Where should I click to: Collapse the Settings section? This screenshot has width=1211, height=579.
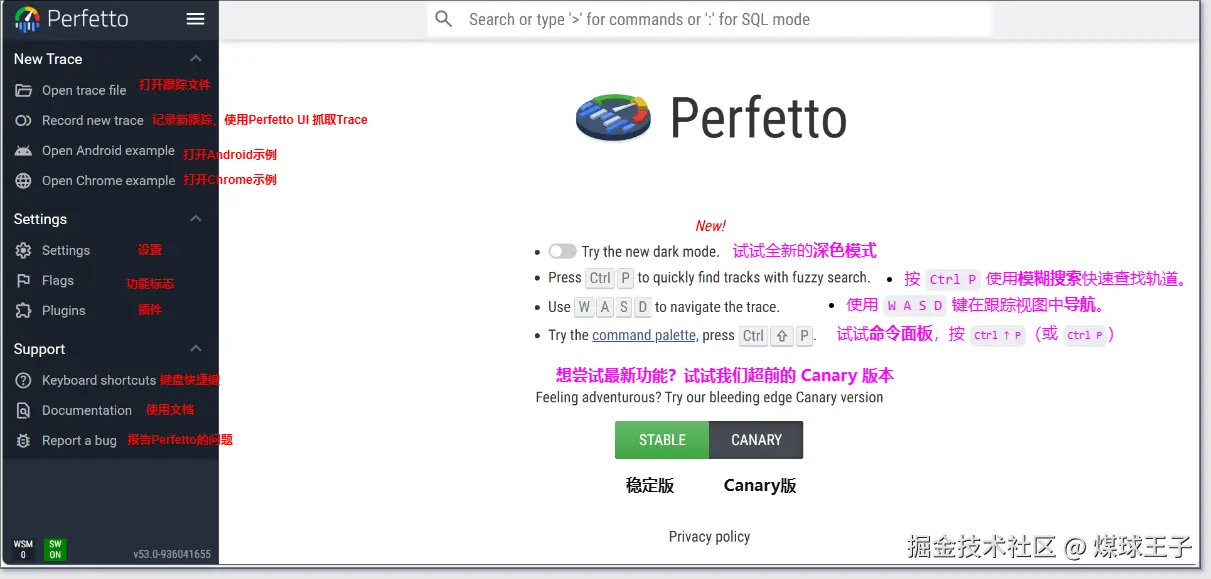tap(196, 218)
